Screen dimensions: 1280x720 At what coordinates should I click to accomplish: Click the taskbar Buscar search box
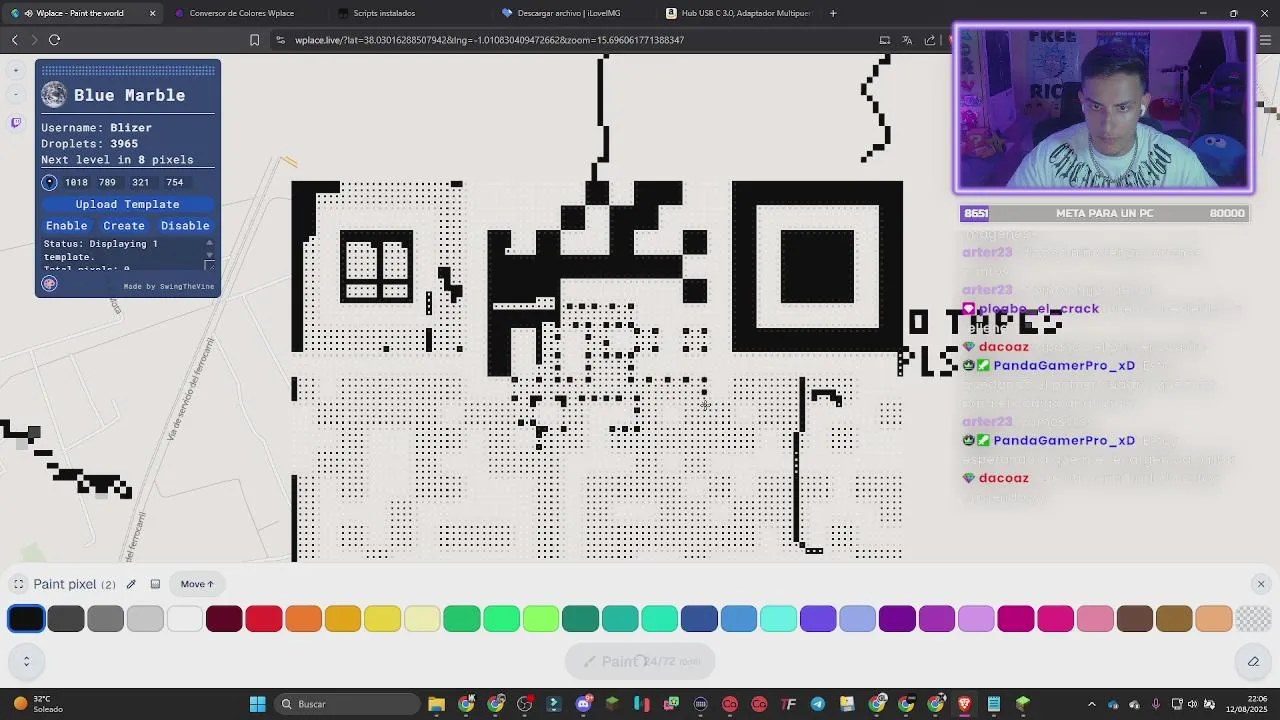click(x=346, y=704)
